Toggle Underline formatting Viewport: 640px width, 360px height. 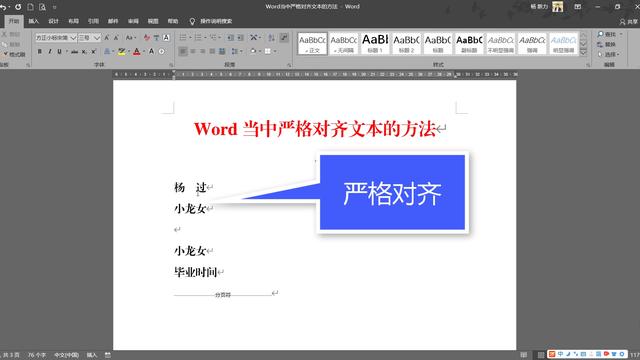click(x=60, y=51)
